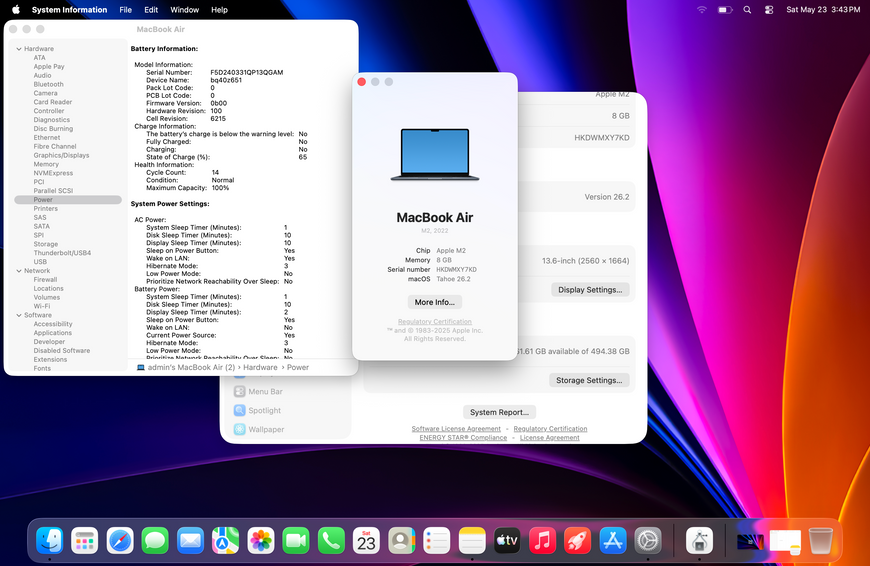Open Launchpad apps icon in Dock
Image resolution: width=870 pixels, height=566 pixels.
[85, 540]
